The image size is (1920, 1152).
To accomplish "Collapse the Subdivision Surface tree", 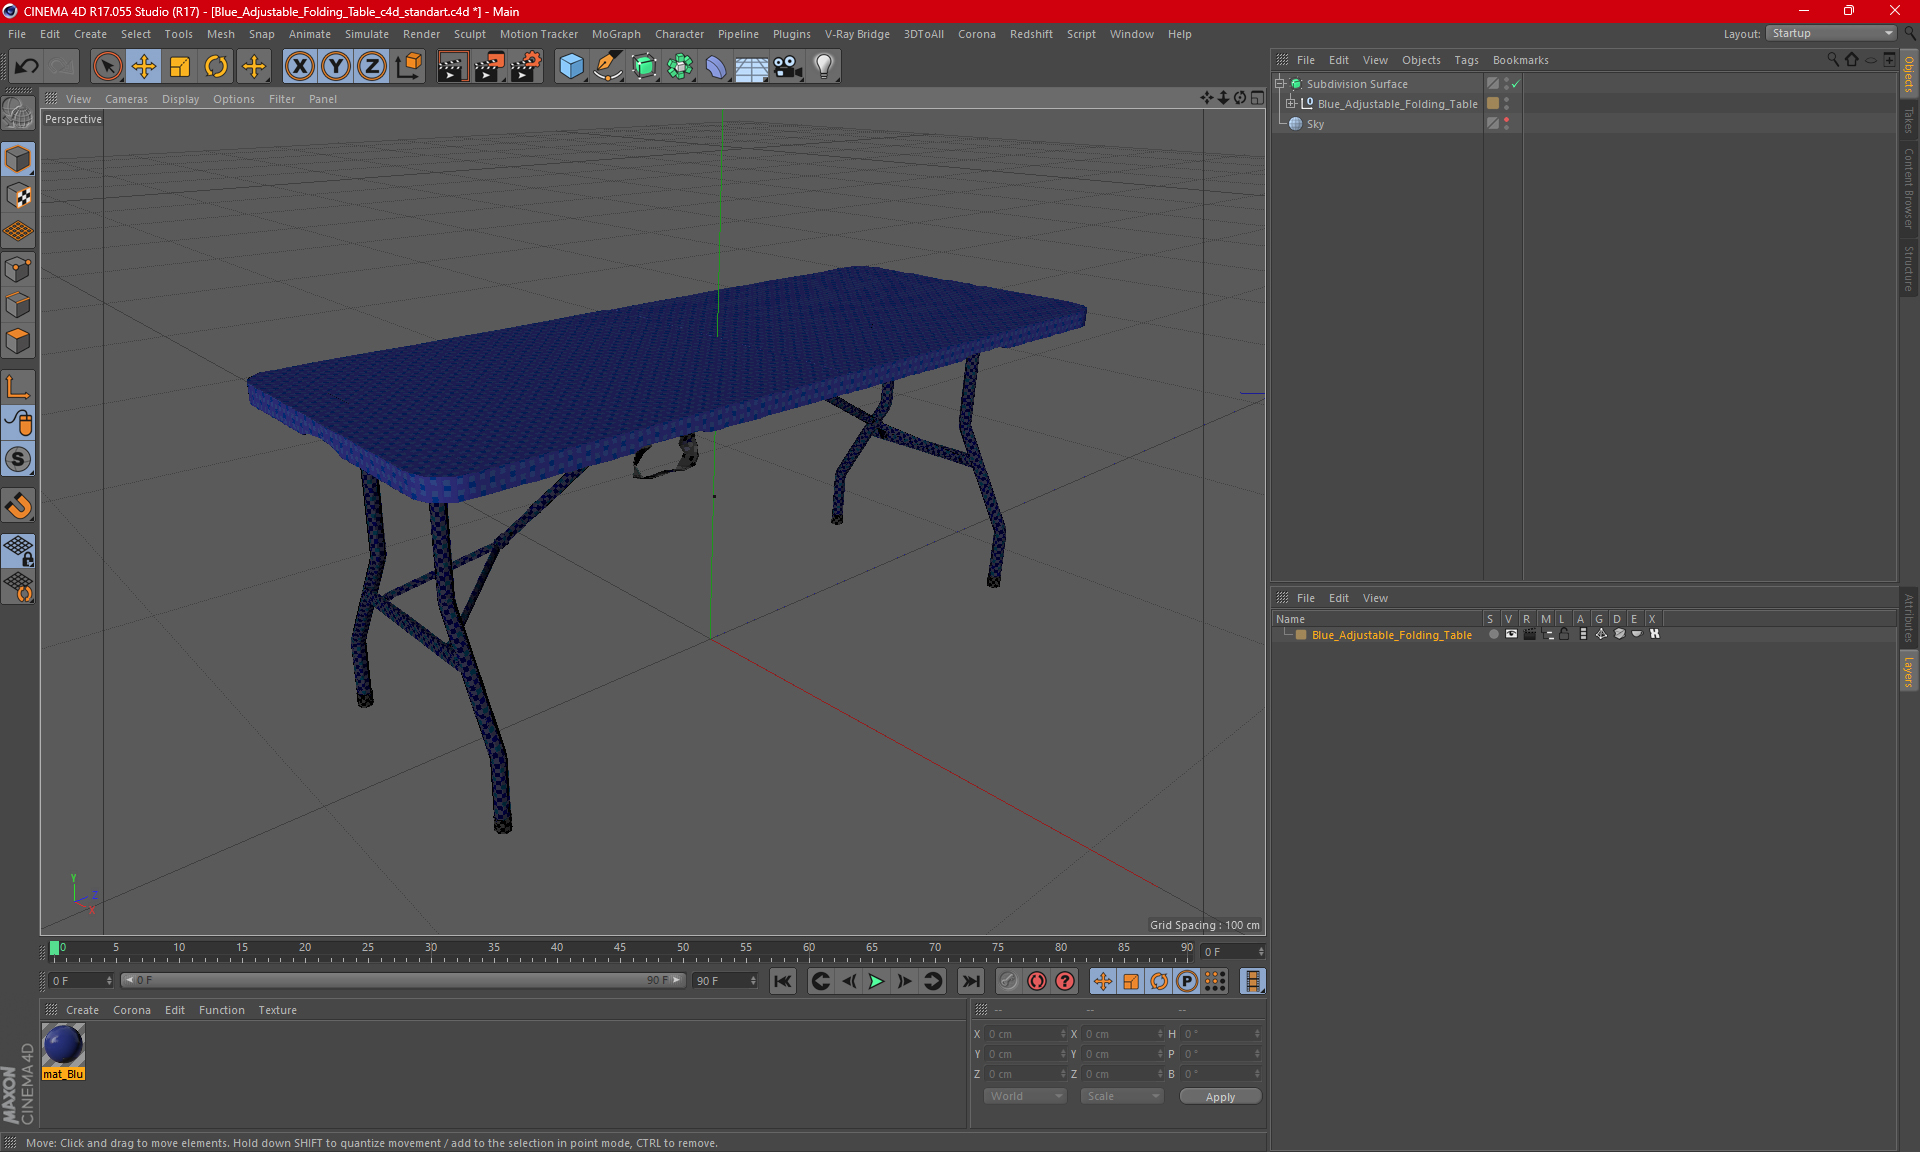I will tap(1280, 84).
